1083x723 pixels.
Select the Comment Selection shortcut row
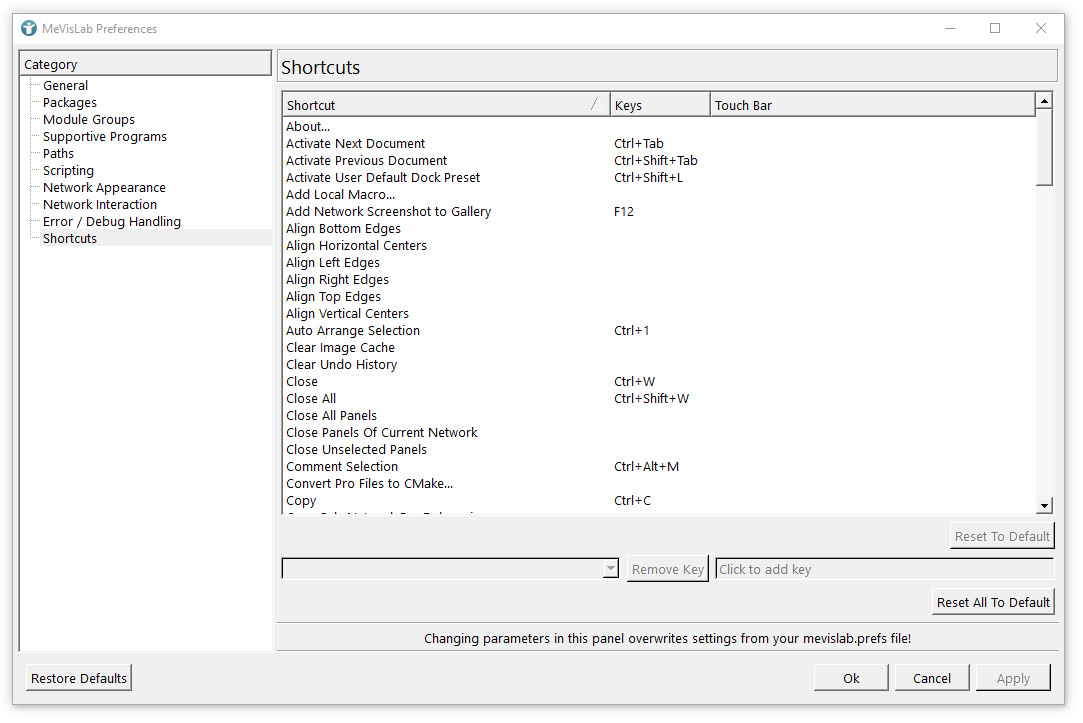tap(342, 467)
